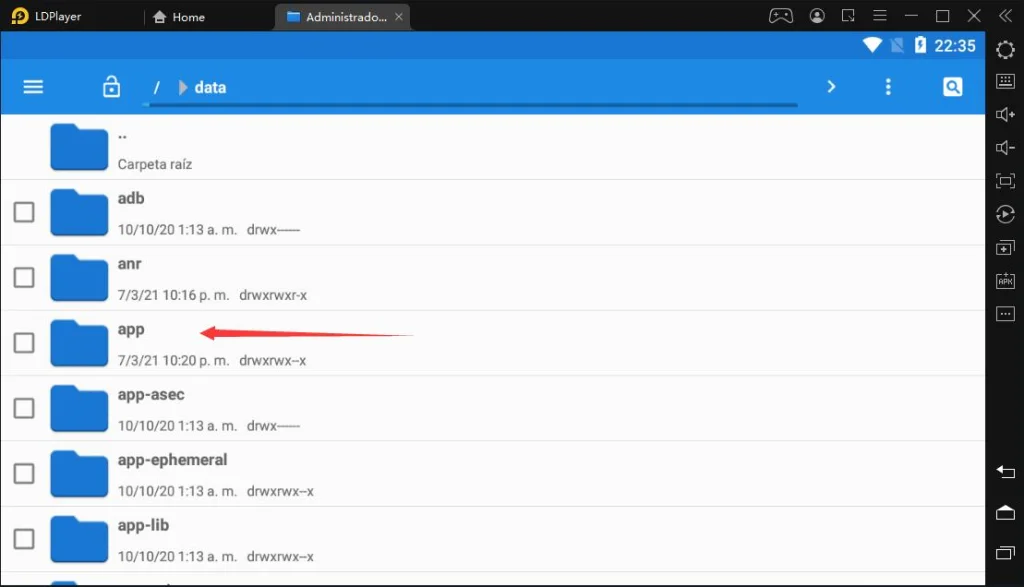
Task: Click the anr permissions drwxrwxr-x
Action: point(273,295)
